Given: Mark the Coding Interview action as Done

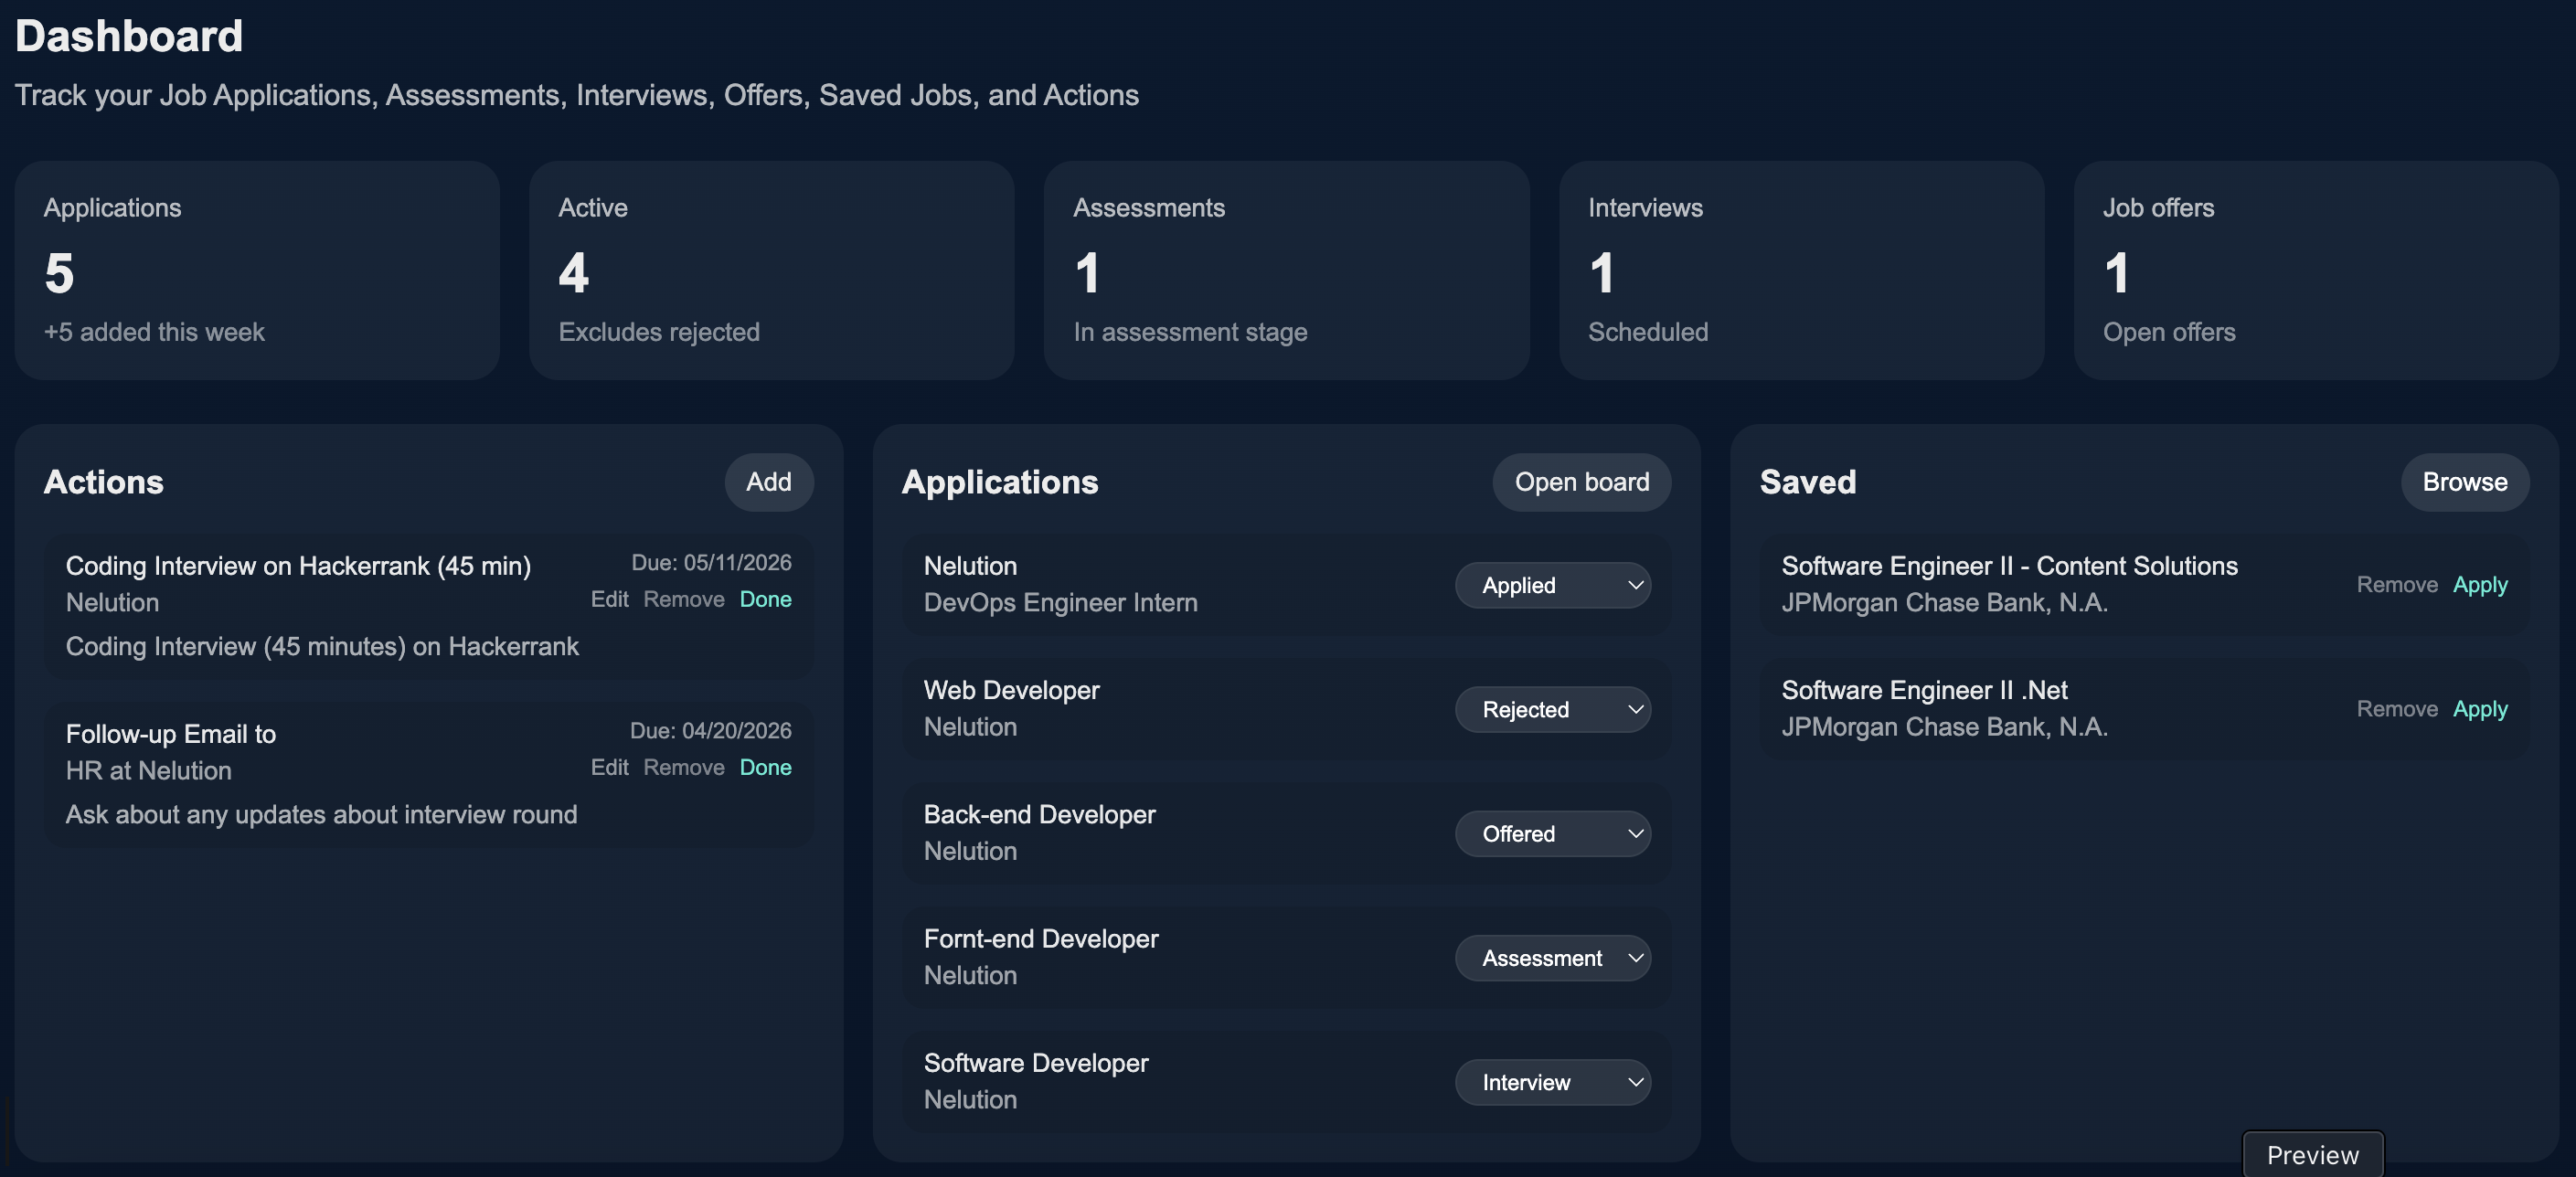Looking at the screenshot, I should coord(765,599).
